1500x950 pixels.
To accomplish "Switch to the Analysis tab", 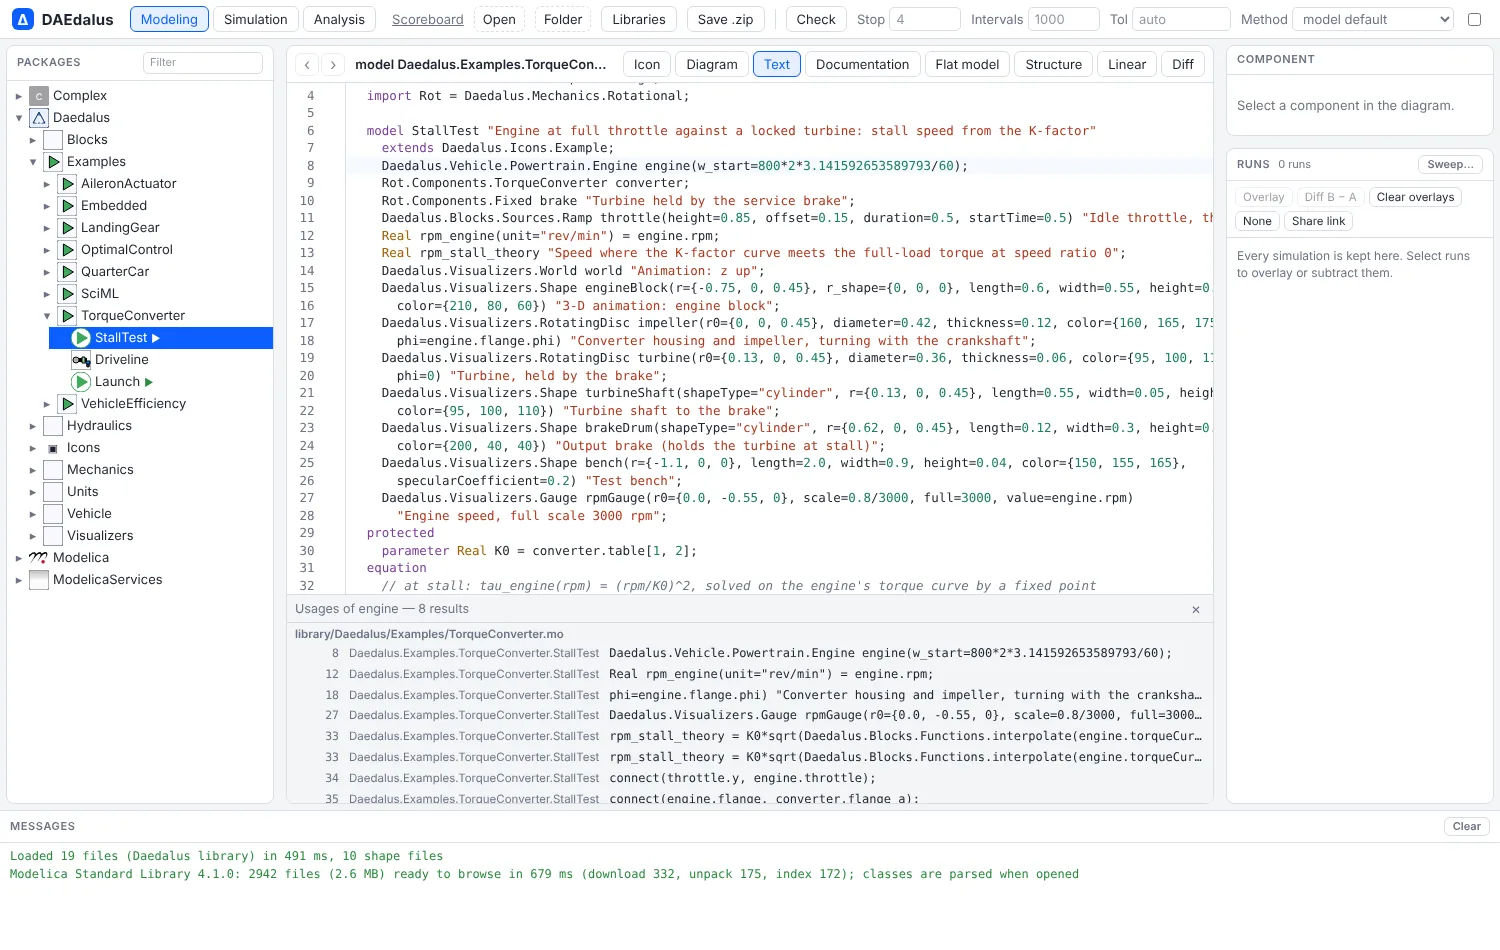I will 339,19.
